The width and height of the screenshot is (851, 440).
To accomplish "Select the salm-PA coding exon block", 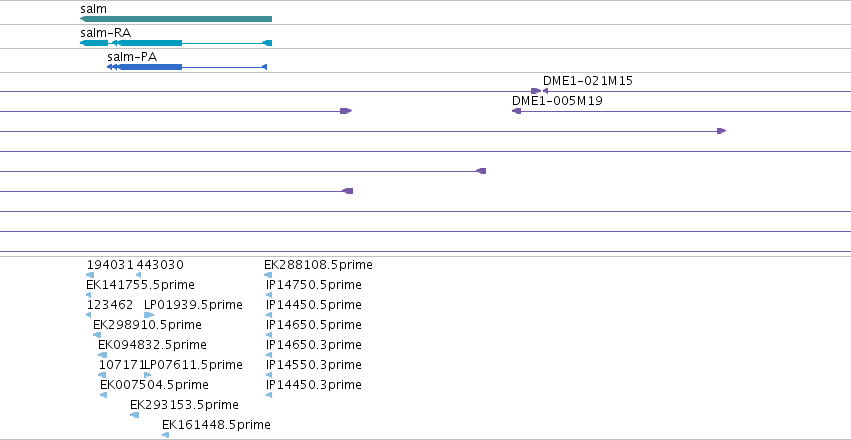I will click(150, 67).
